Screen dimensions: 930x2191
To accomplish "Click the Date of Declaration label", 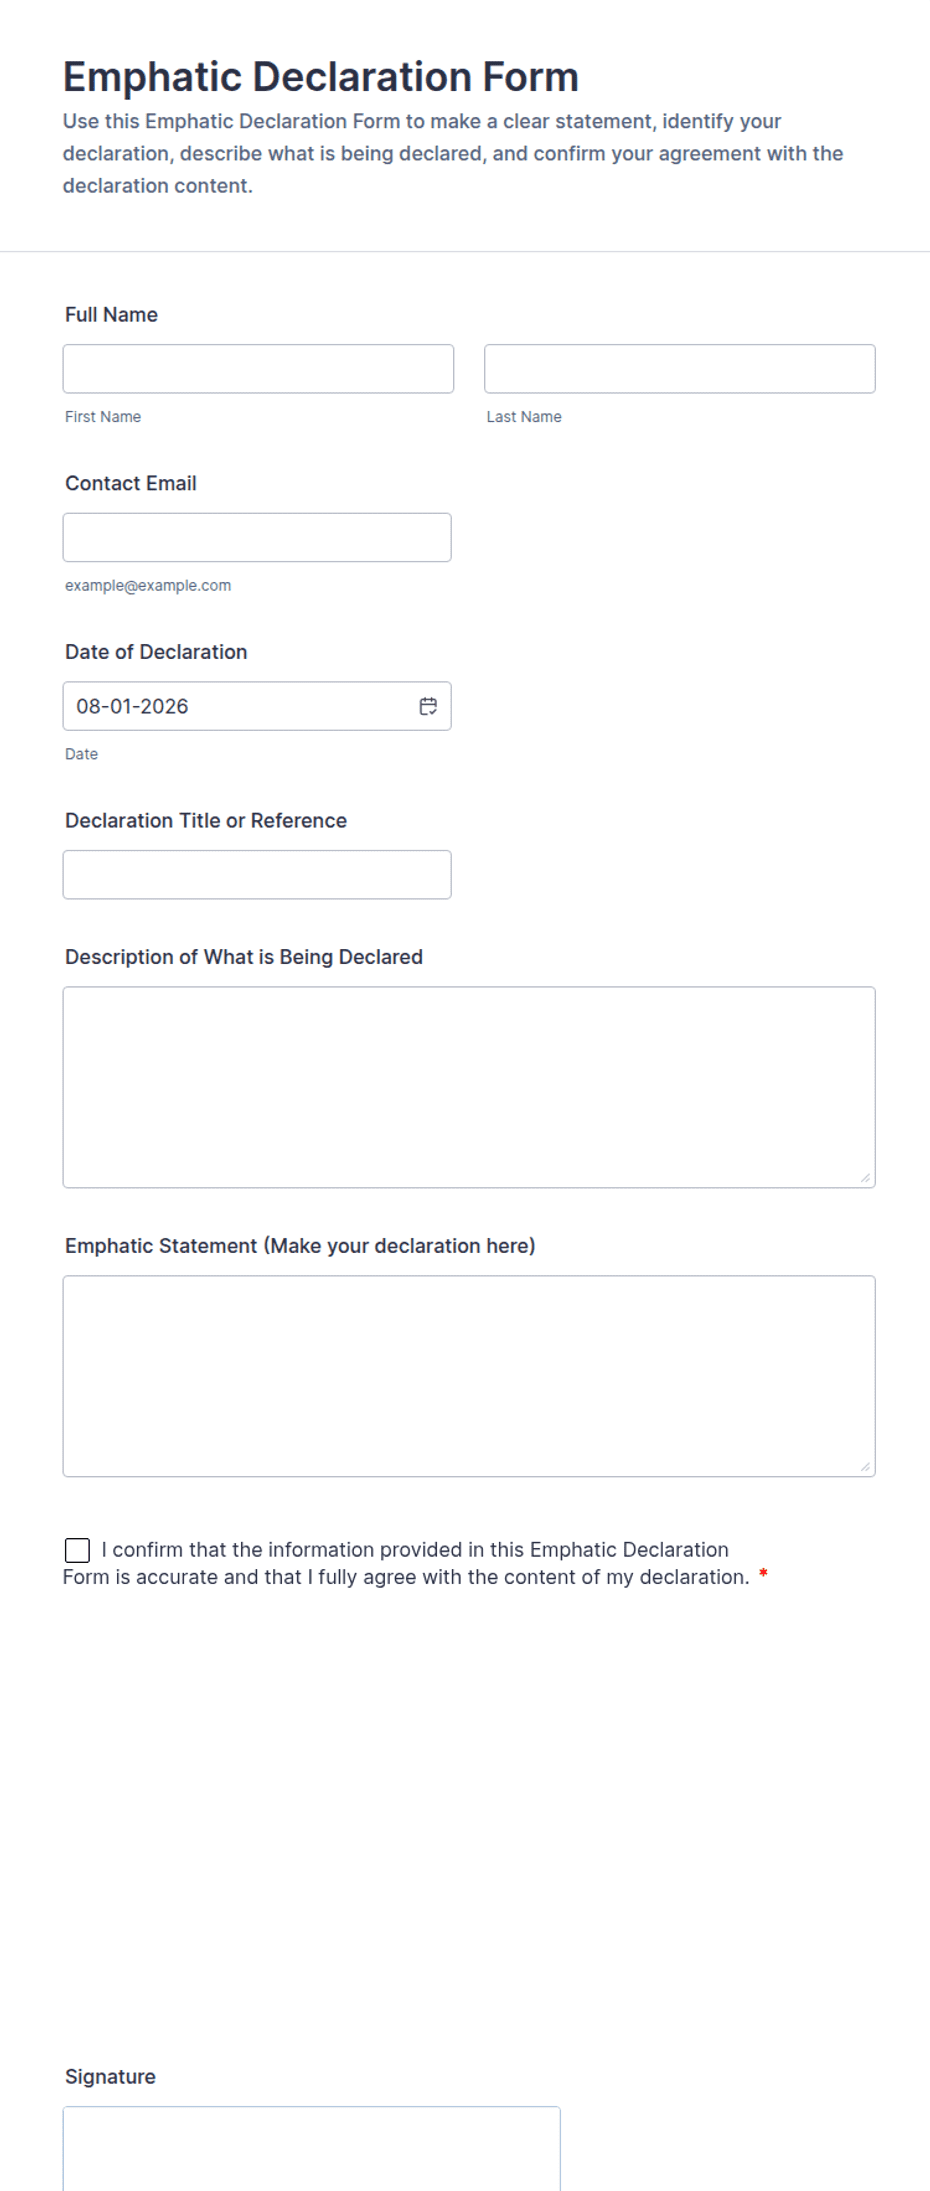I will pyautogui.click(x=156, y=652).
